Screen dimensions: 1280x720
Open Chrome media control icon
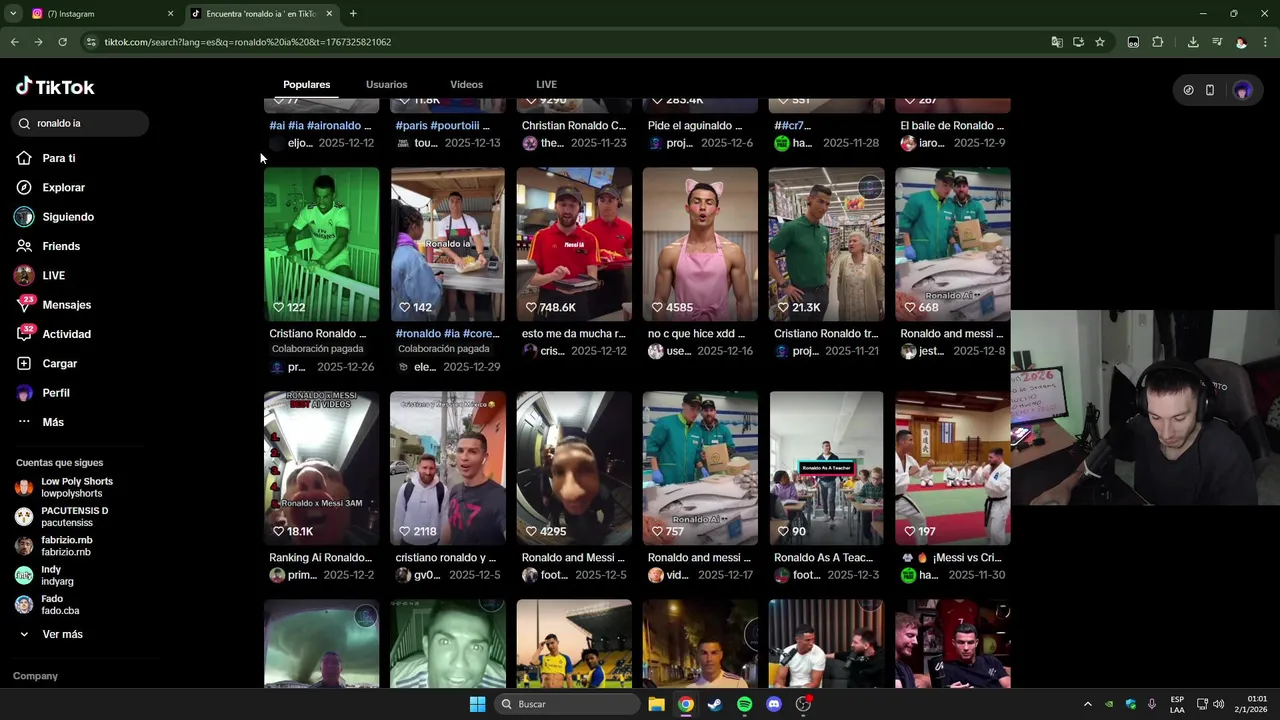(1217, 42)
